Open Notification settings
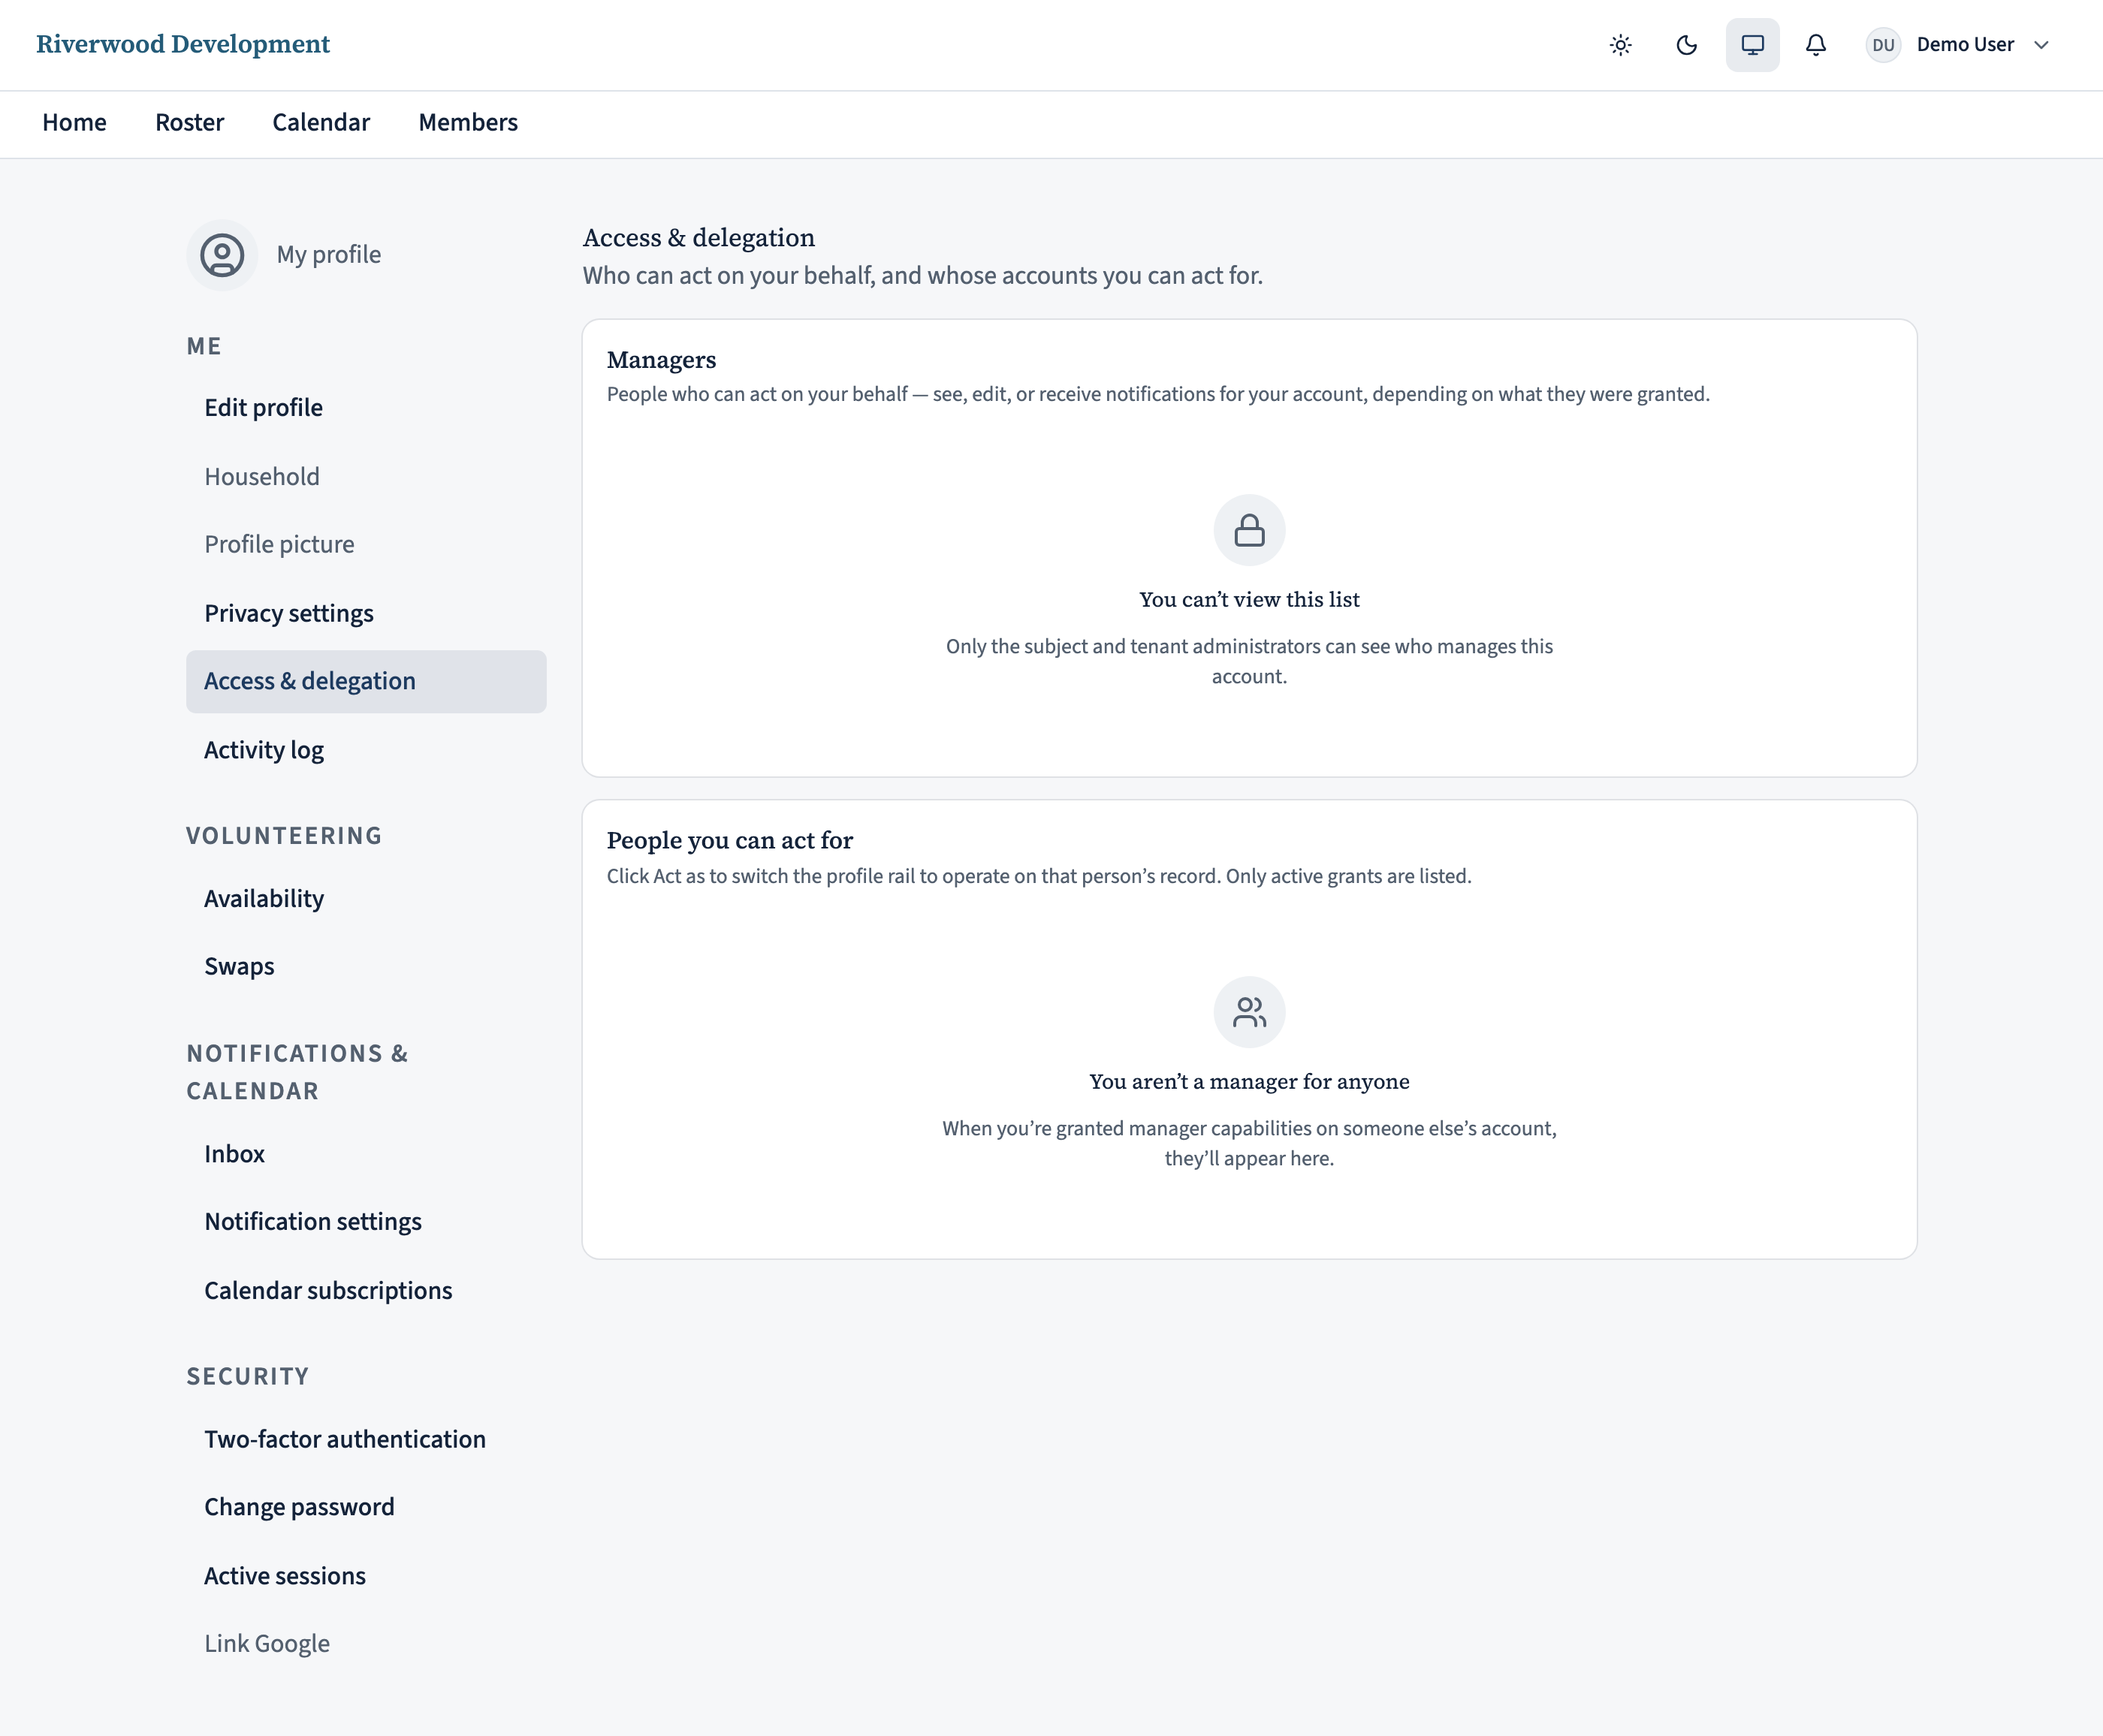This screenshot has height=1736, width=2103. [366, 1222]
